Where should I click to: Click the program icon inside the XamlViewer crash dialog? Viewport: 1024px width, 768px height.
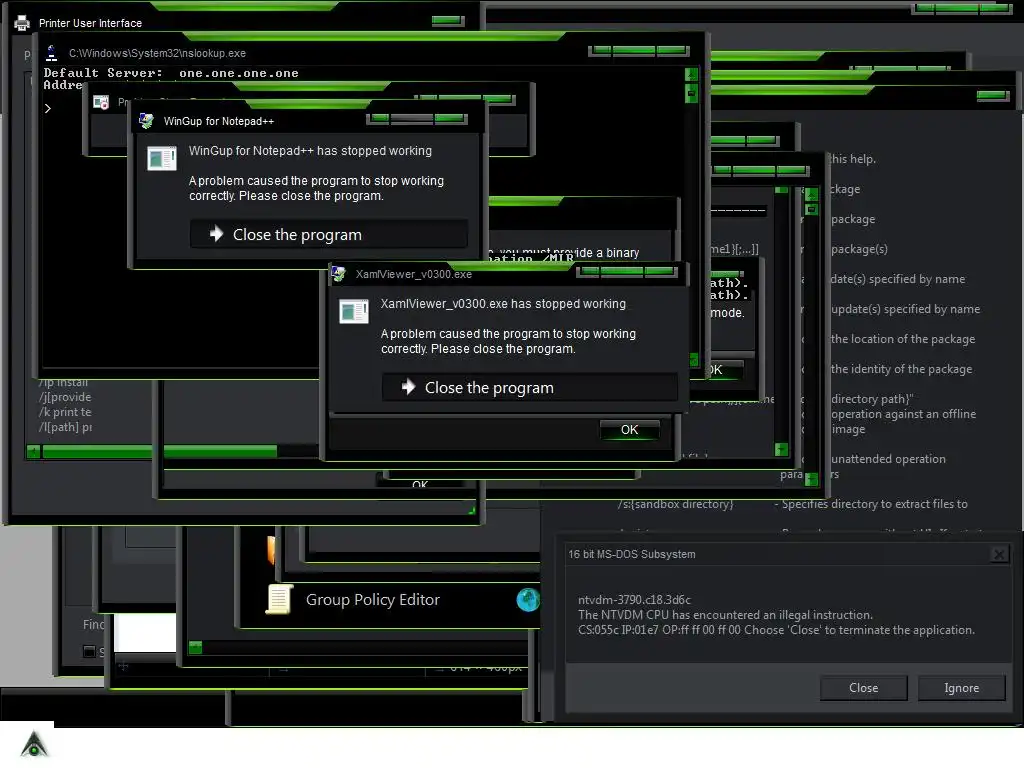tap(353, 312)
